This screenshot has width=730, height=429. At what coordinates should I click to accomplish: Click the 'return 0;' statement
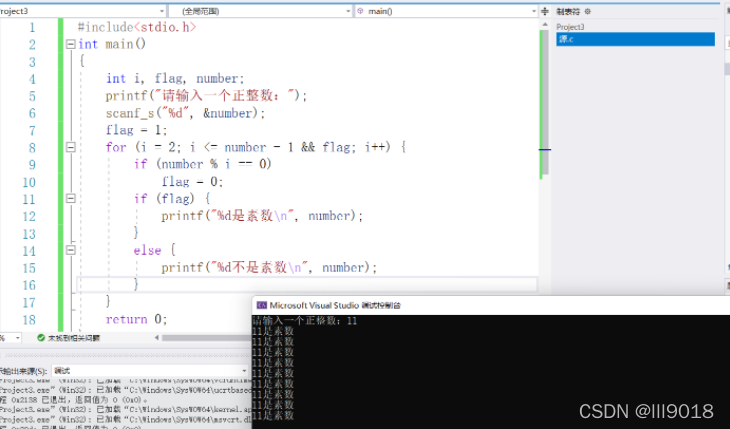[x=136, y=319]
